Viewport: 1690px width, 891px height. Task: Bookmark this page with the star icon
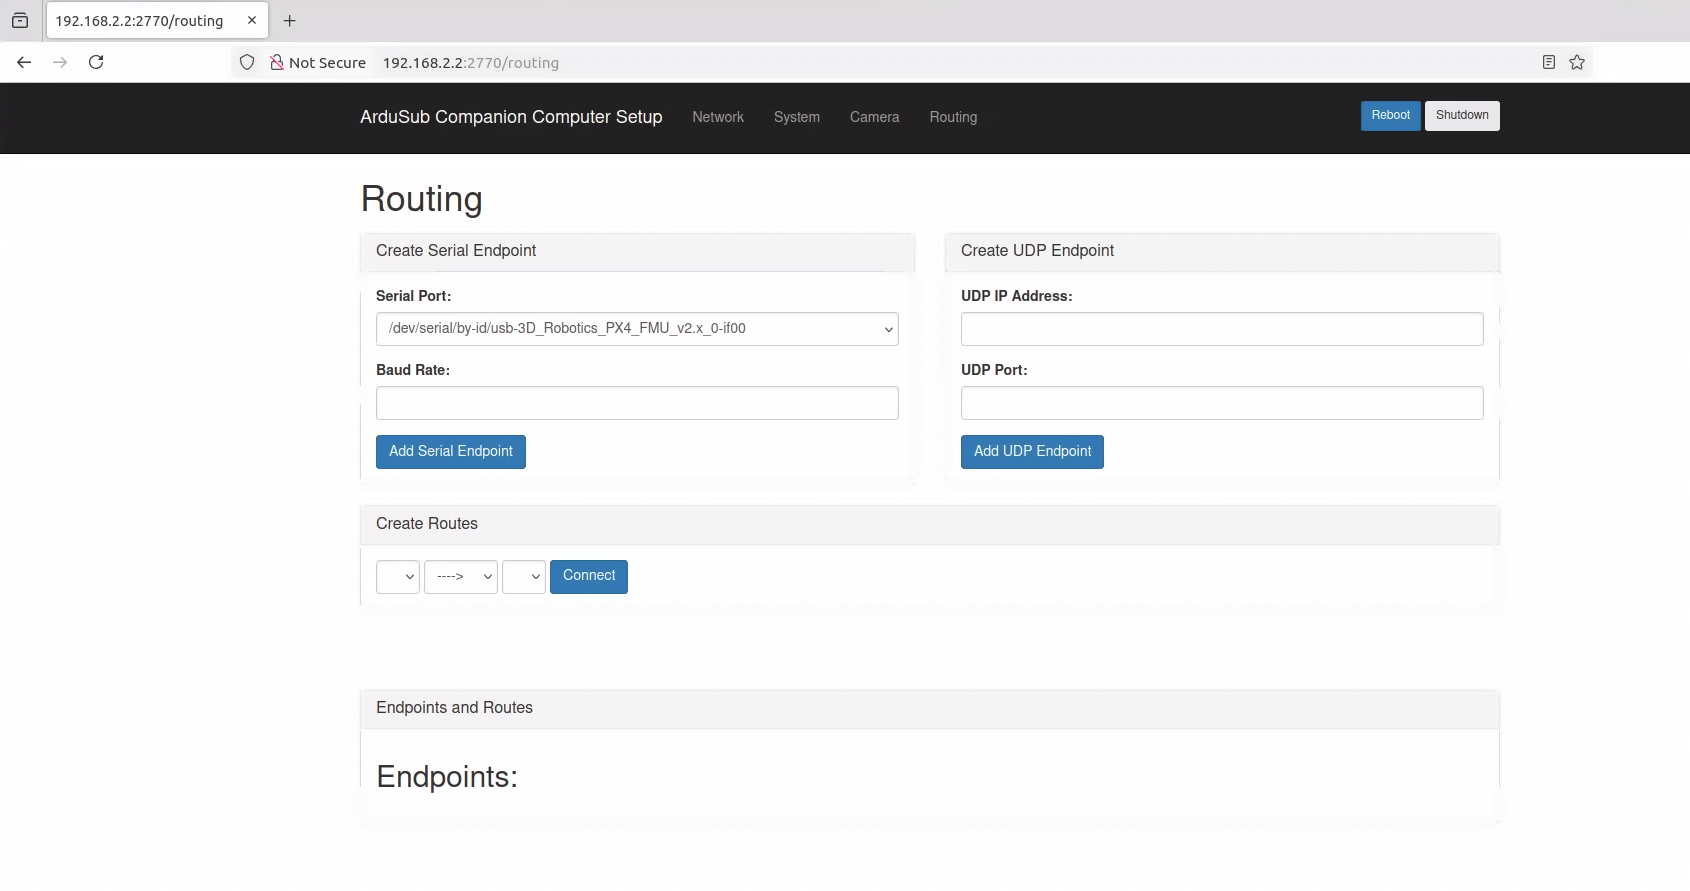(1577, 62)
